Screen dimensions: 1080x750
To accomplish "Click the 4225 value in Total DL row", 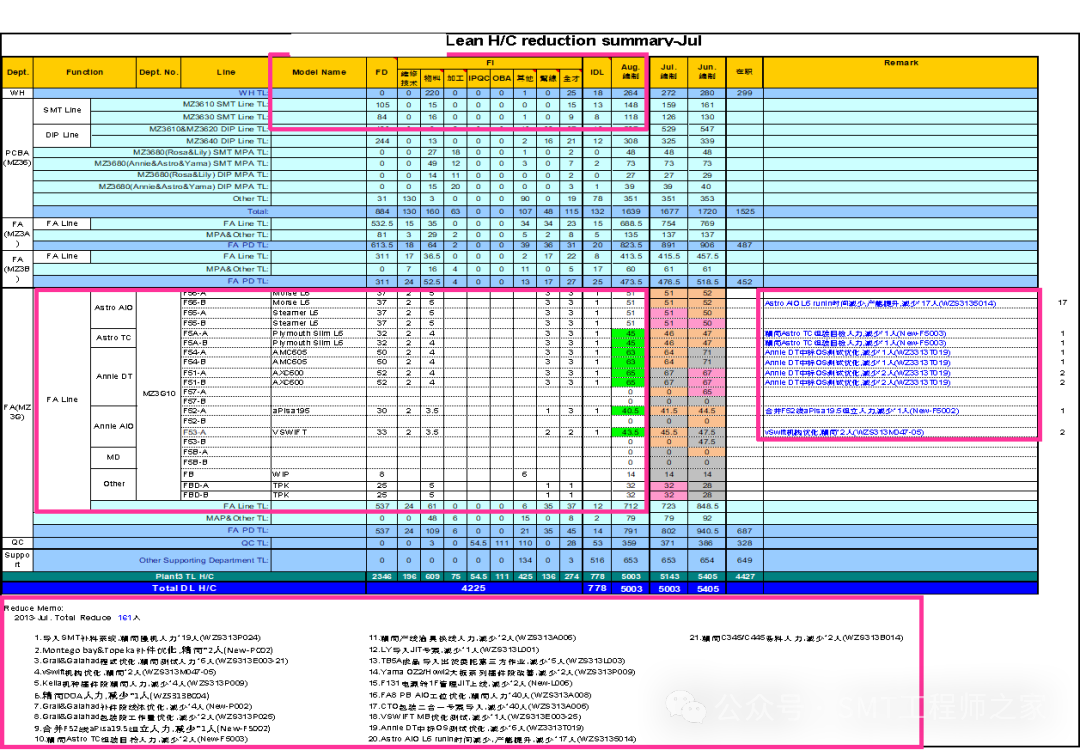I will point(473,588).
